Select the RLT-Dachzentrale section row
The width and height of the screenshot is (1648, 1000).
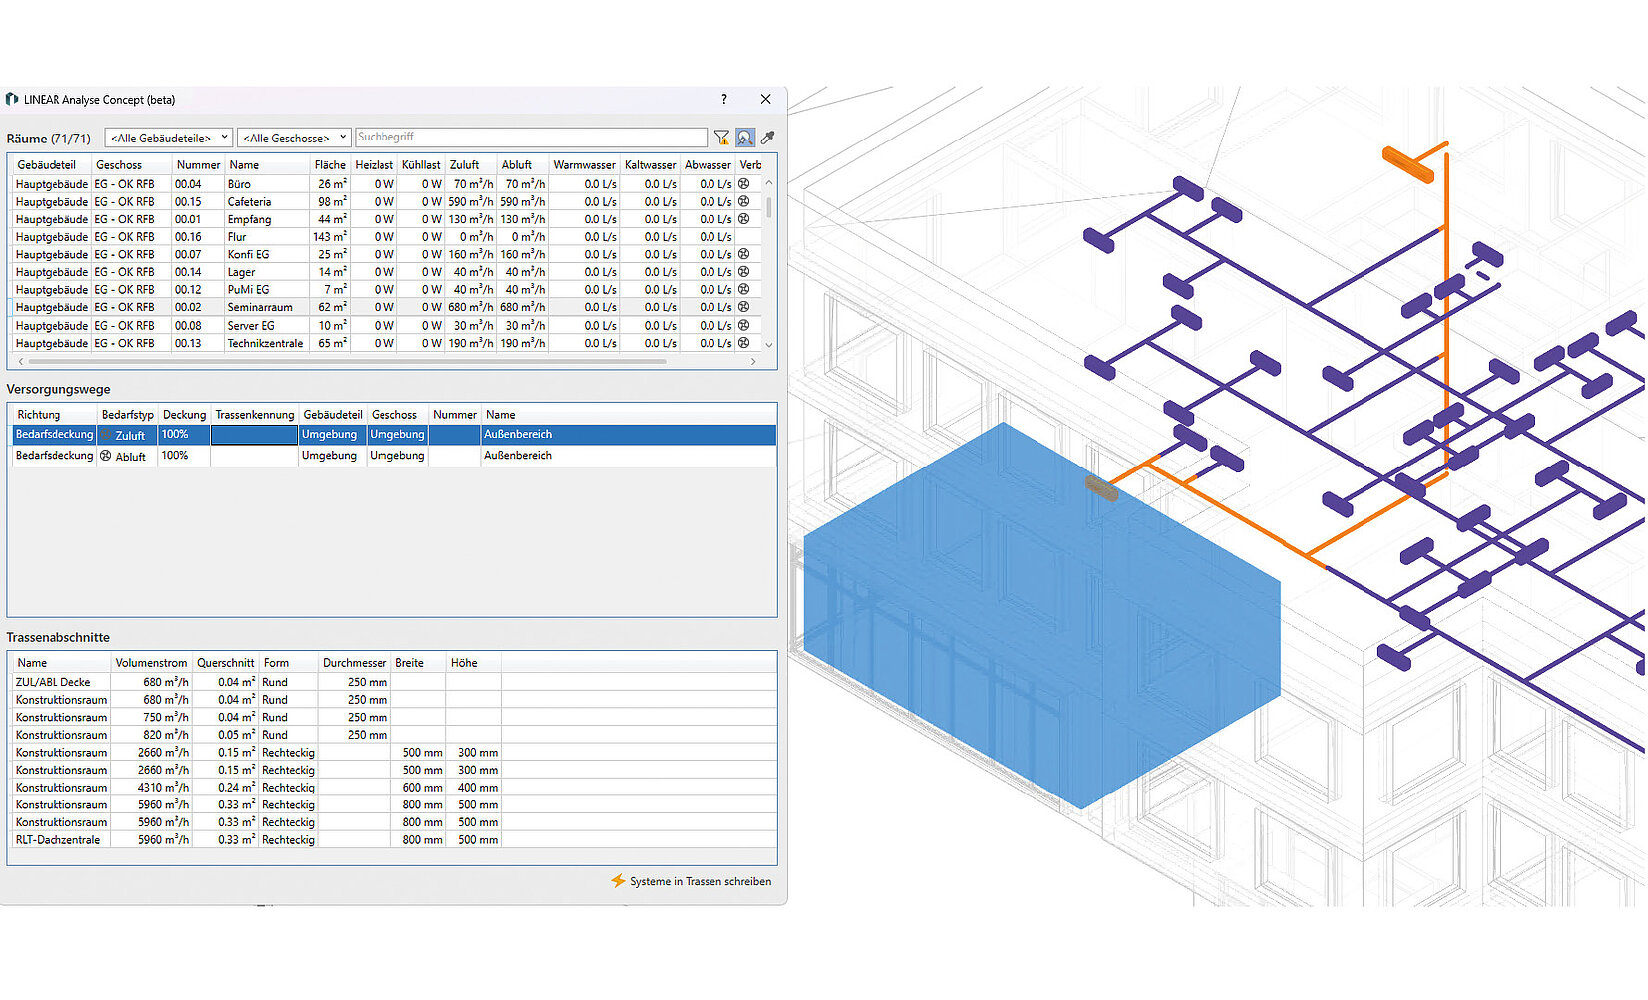58,840
